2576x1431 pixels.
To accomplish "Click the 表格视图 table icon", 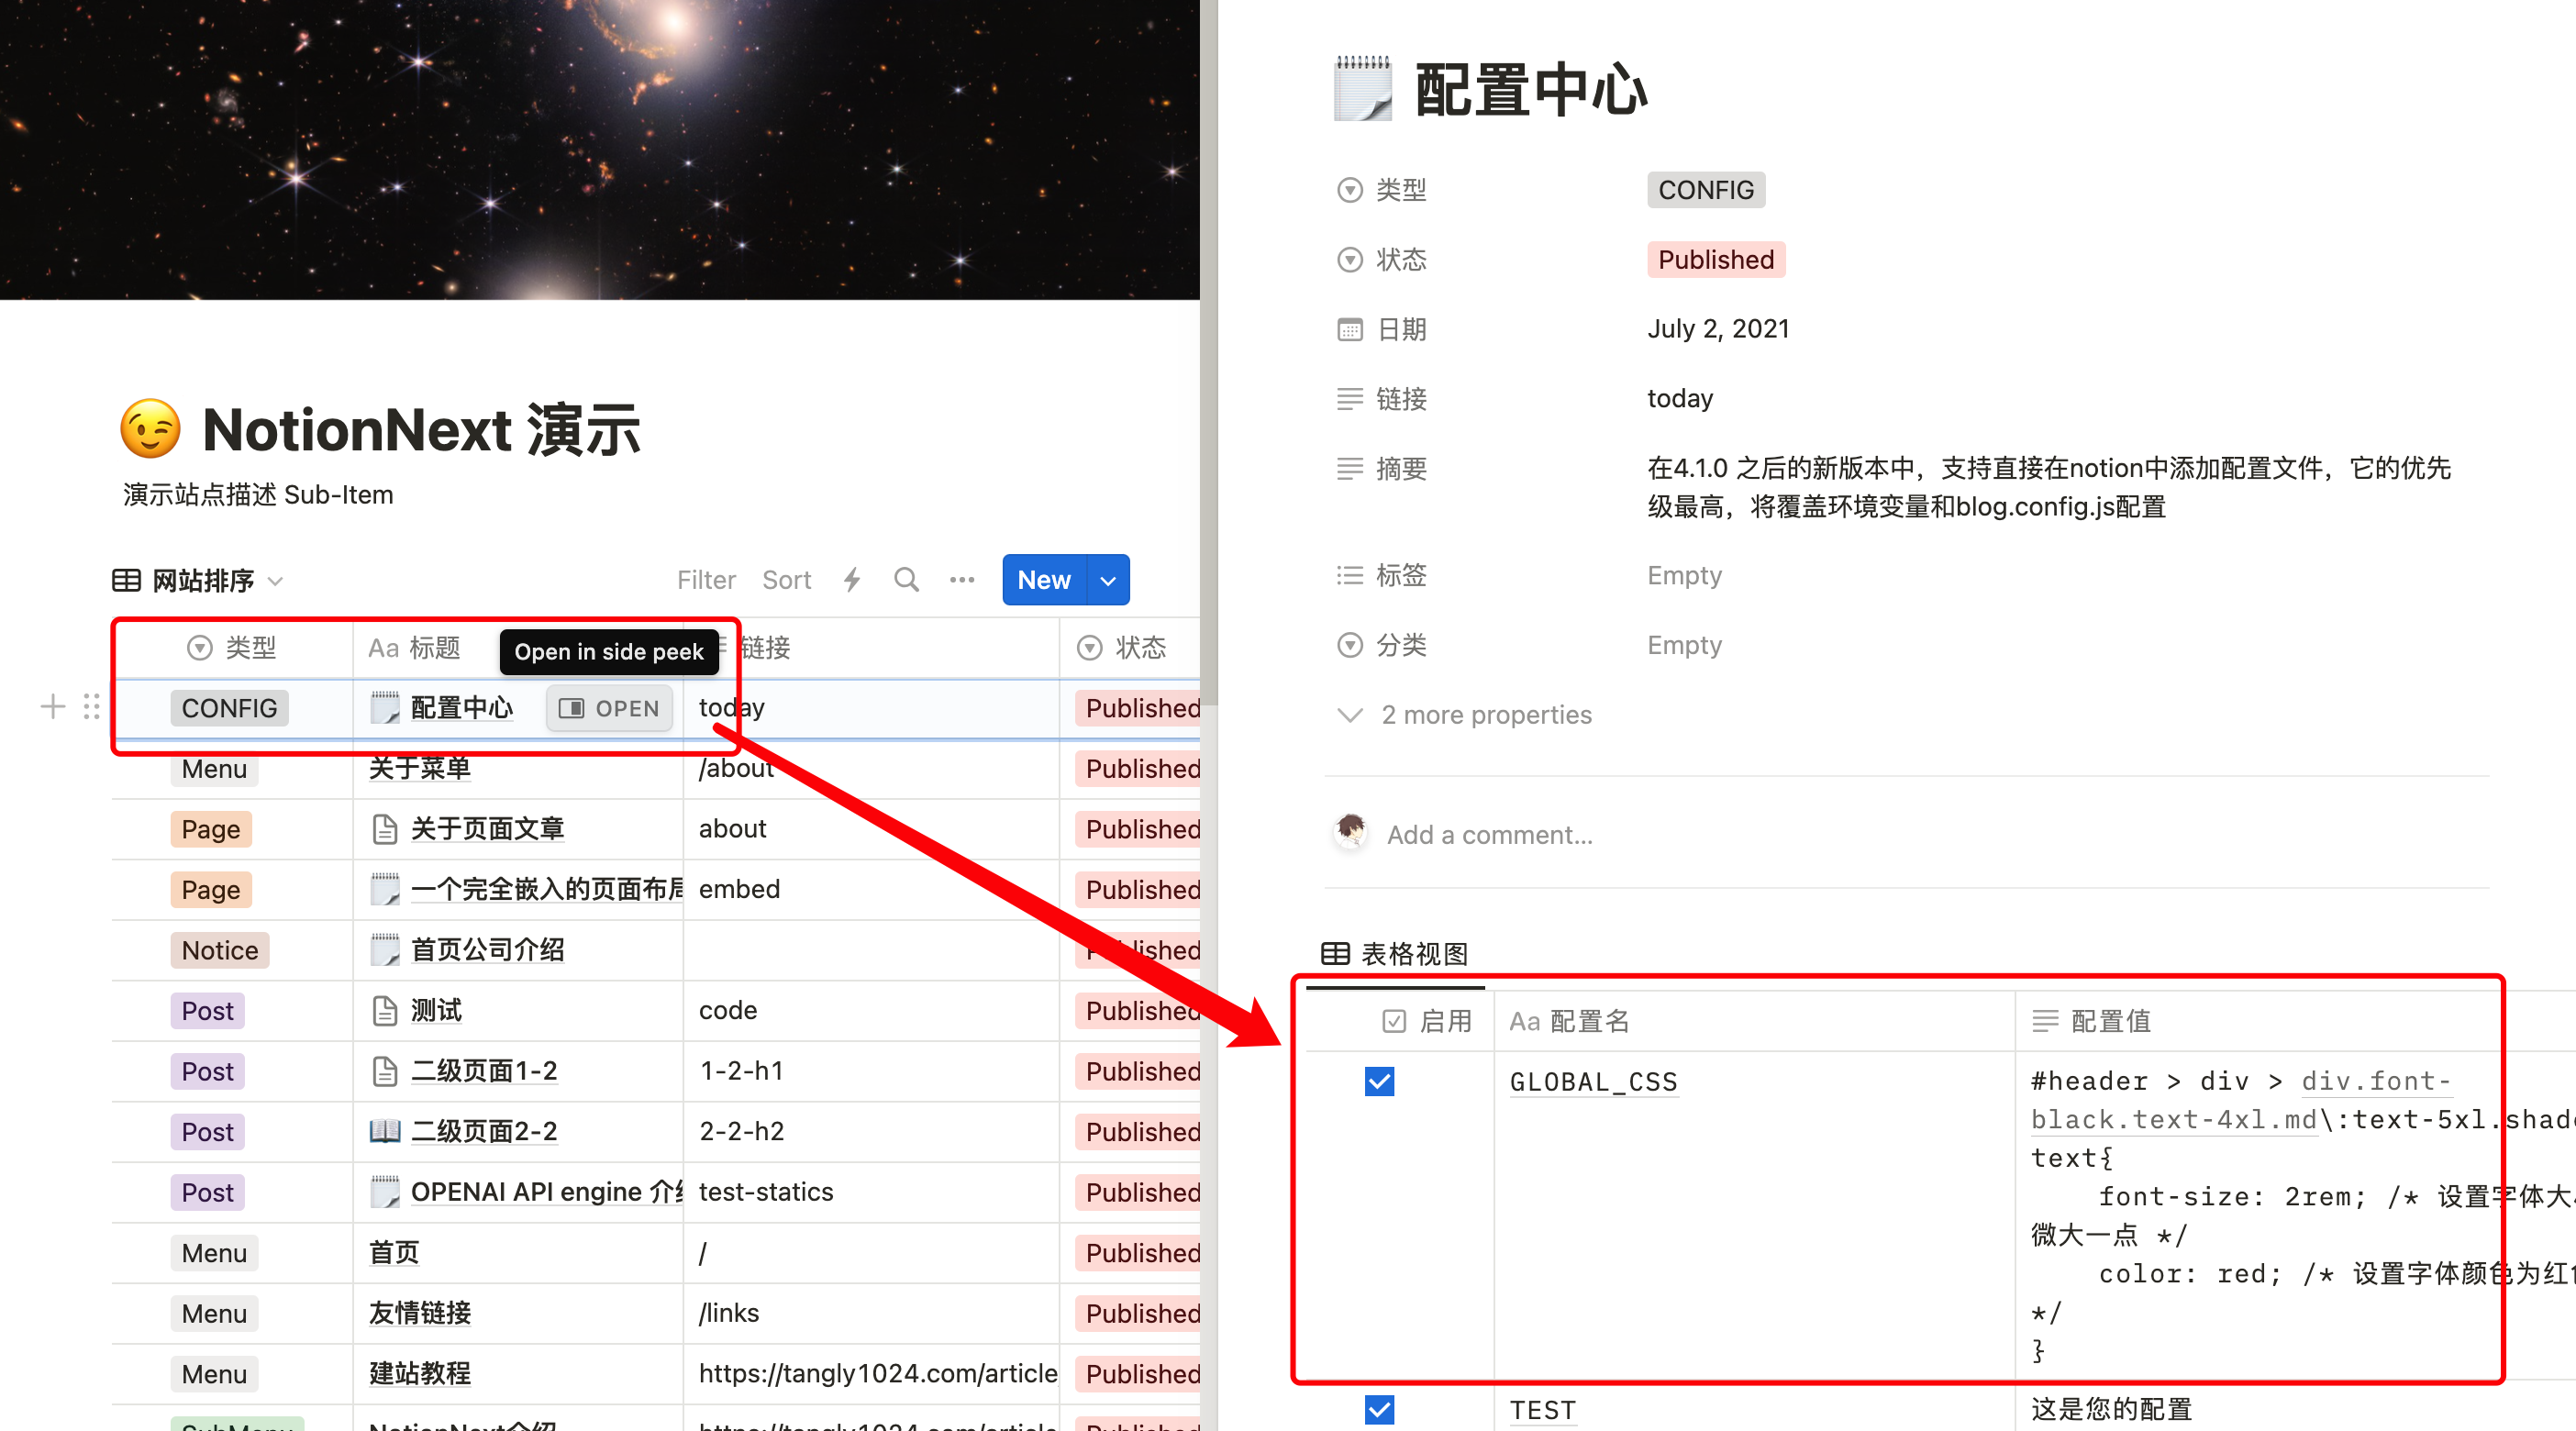I will click(x=1335, y=953).
